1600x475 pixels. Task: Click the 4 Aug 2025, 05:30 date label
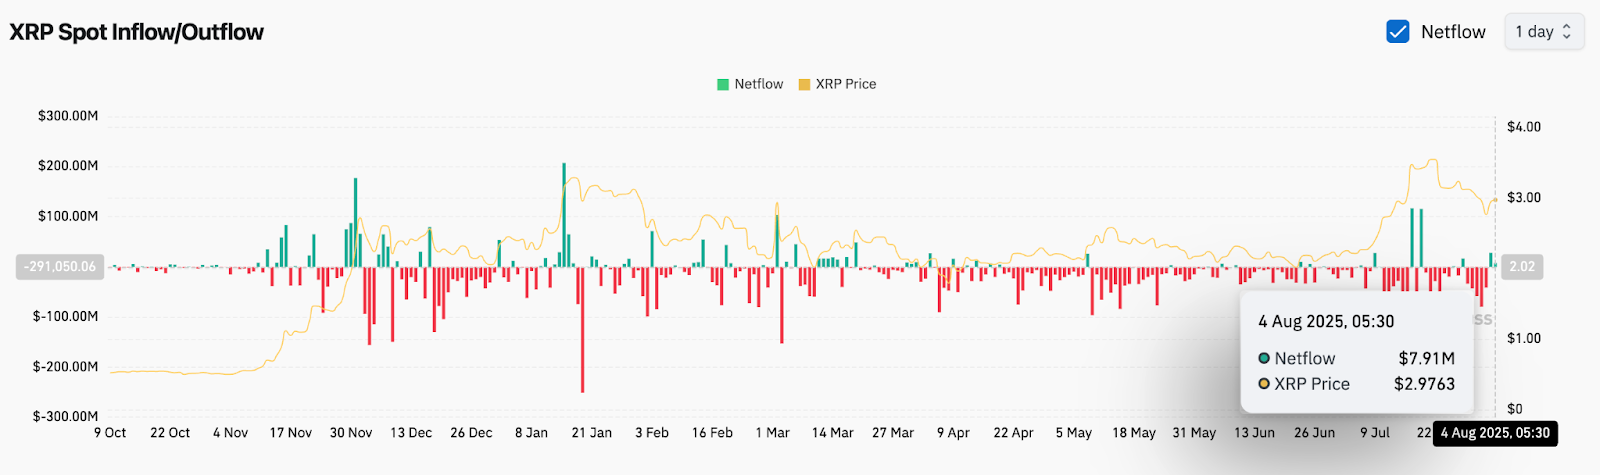[x=1495, y=433]
